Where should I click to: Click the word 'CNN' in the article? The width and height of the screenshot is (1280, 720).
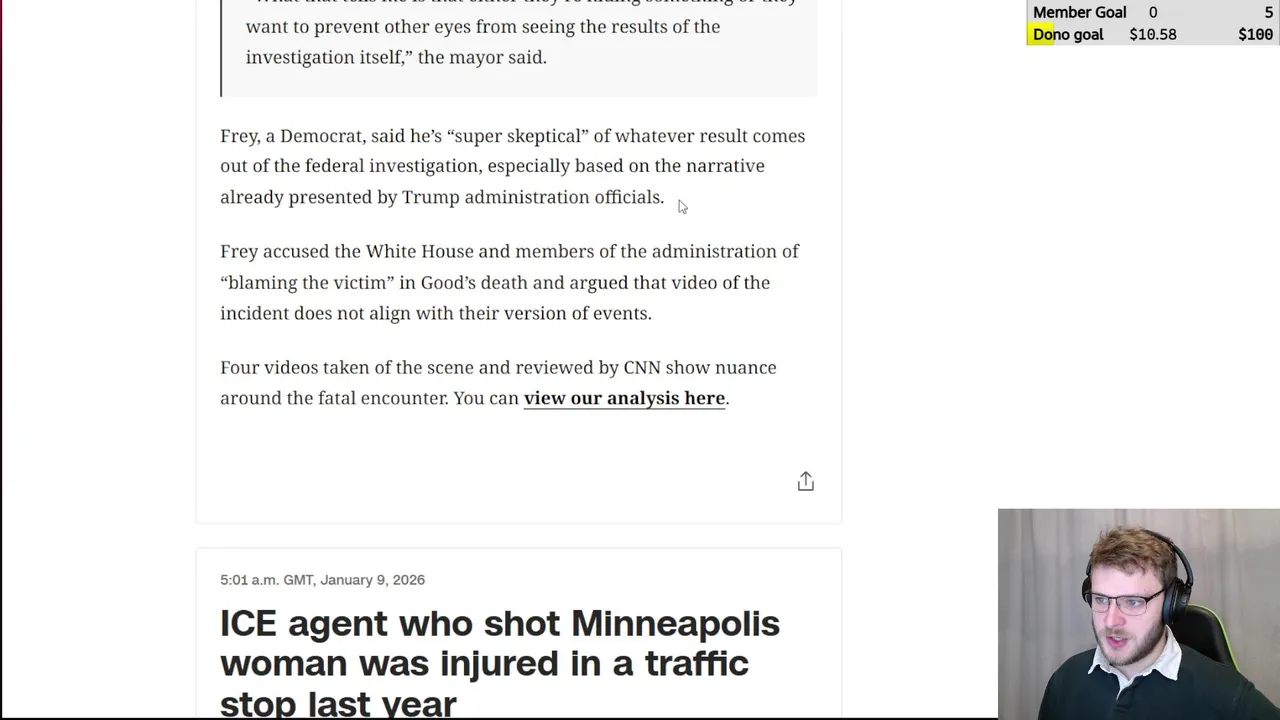point(642,367)
